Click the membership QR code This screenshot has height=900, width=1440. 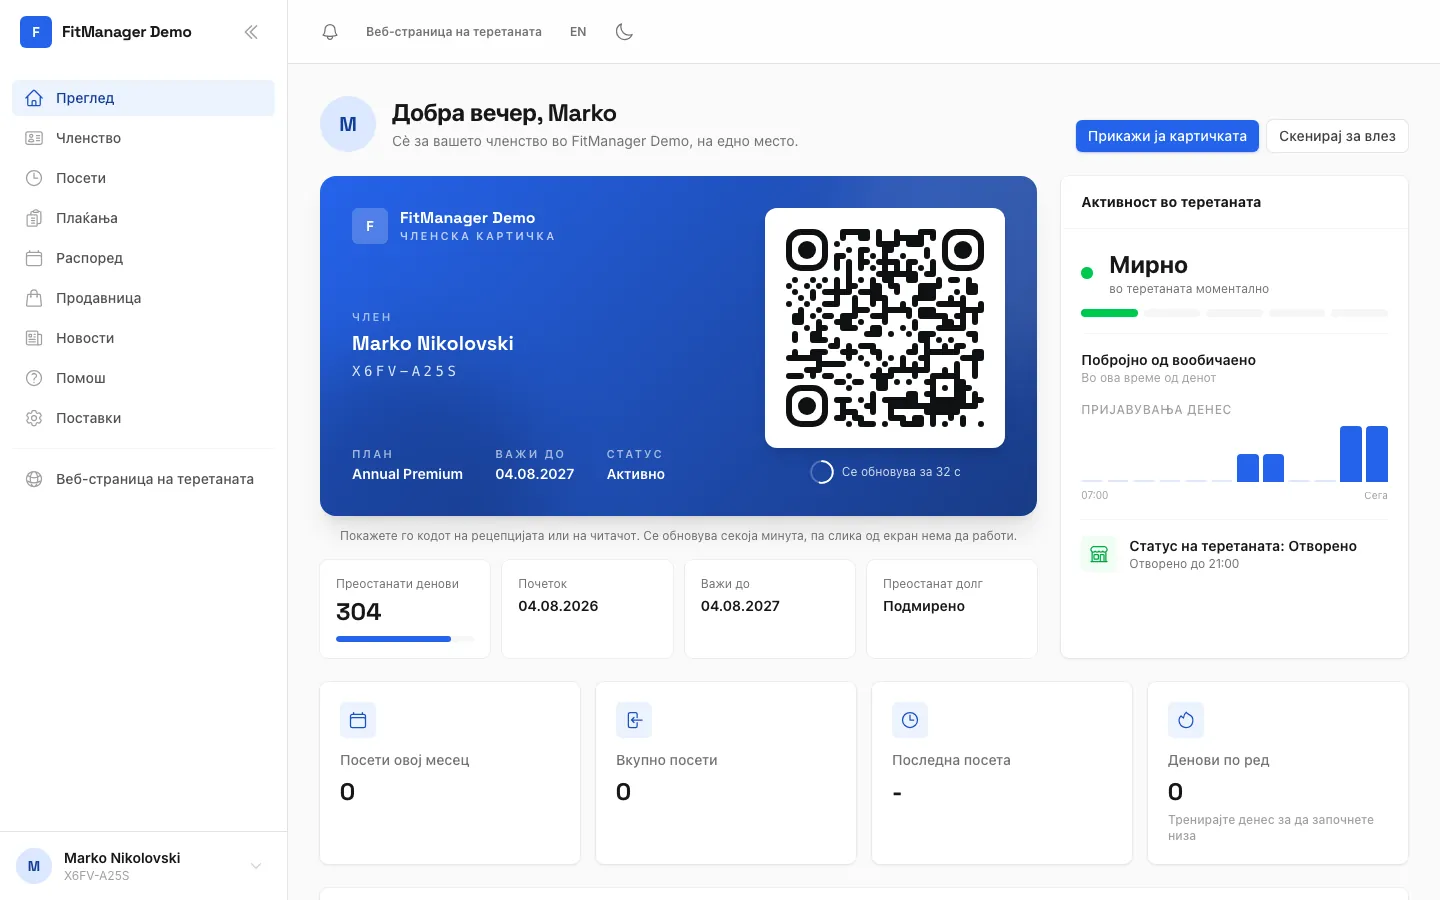click(885, 328)
